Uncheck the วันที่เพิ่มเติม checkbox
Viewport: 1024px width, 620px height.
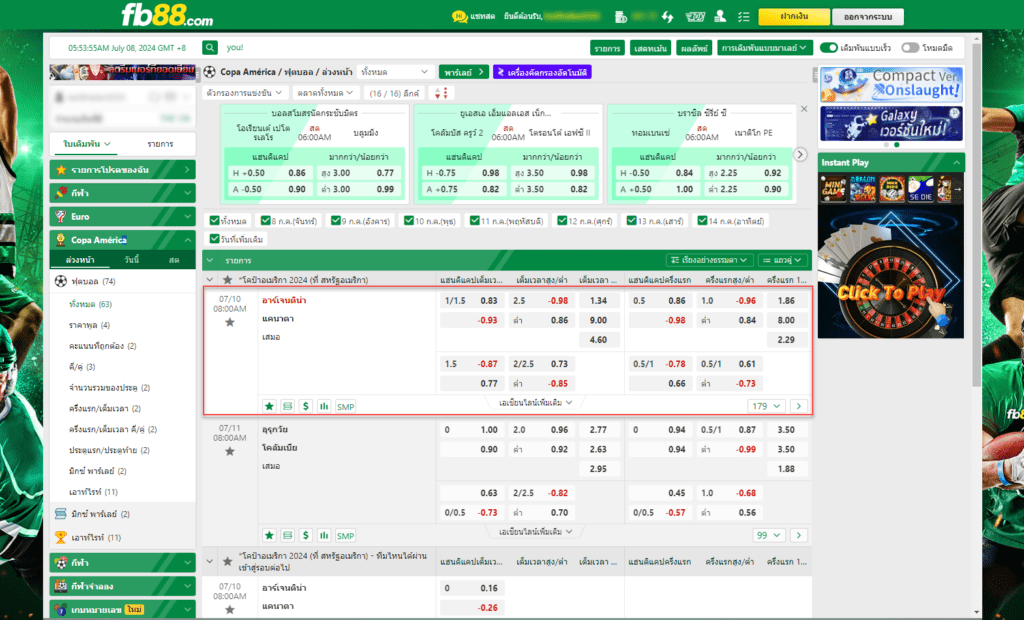click(214, 239)
